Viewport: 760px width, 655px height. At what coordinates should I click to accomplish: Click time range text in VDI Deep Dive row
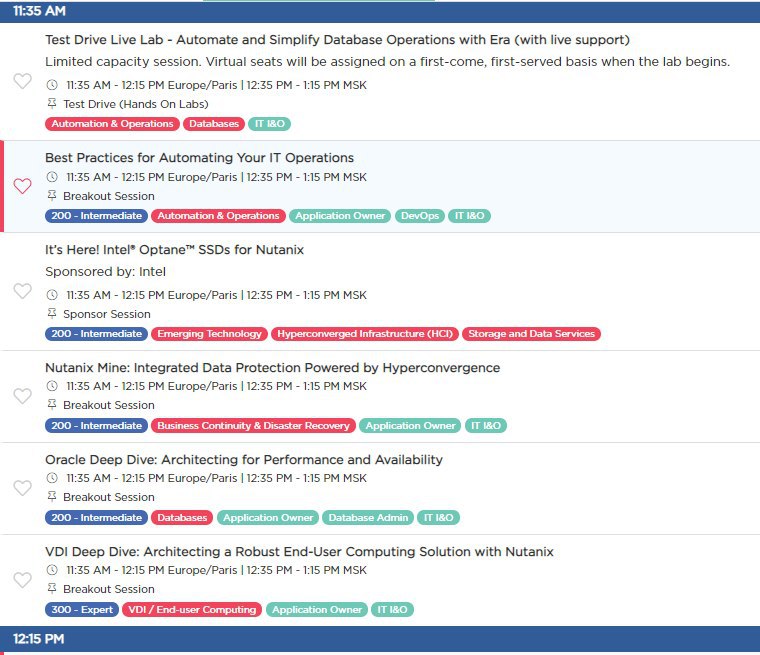(216, 570)
